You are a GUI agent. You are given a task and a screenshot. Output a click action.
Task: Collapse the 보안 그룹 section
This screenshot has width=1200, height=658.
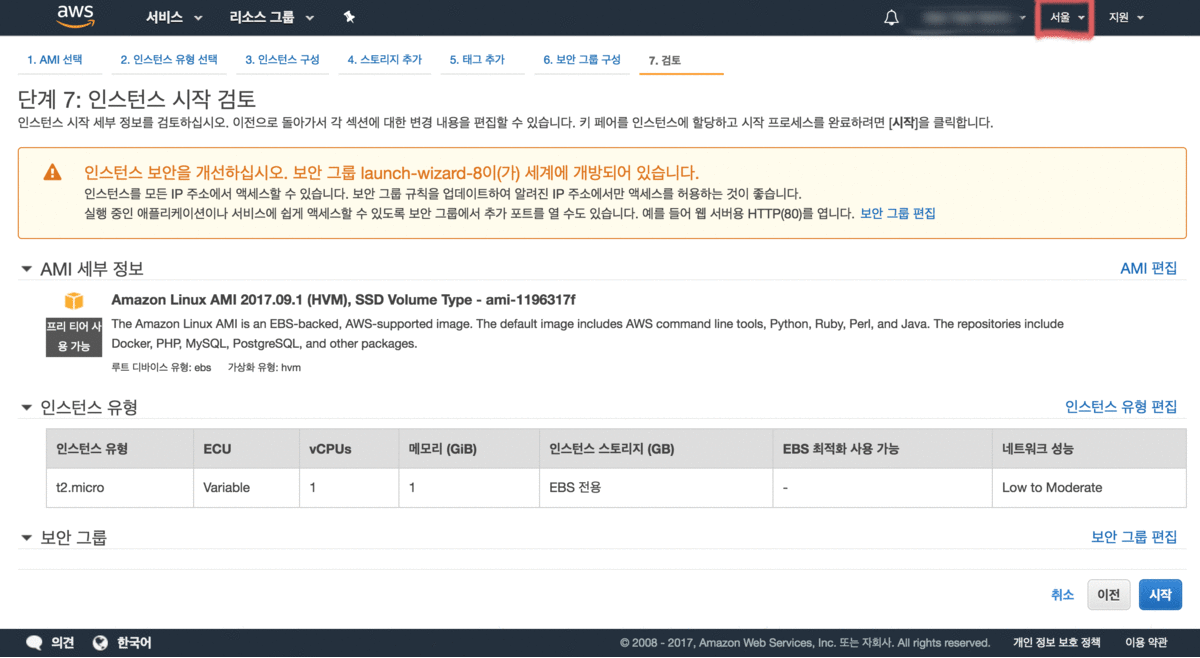pos(26,538)
